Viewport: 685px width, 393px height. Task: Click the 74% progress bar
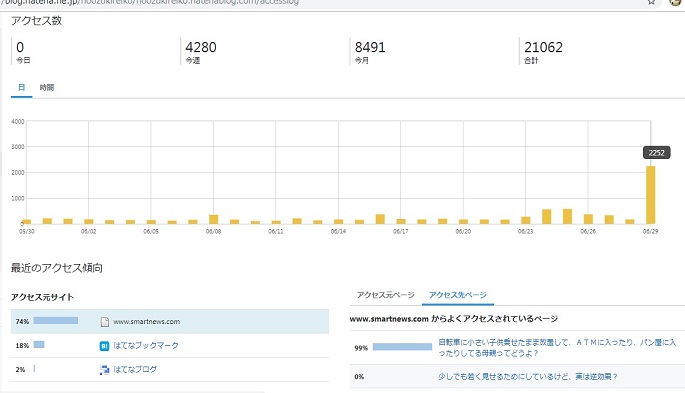55,321
